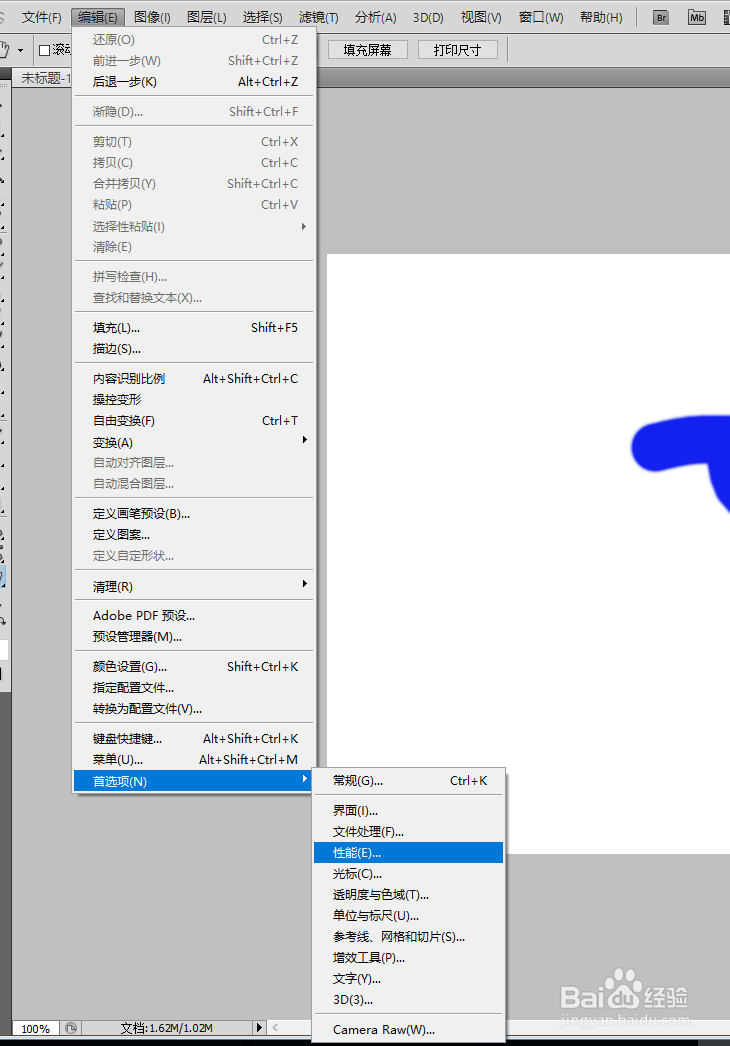Open 性能(E)... preferences
The image size is (730, 1046).
coord(408,853)
